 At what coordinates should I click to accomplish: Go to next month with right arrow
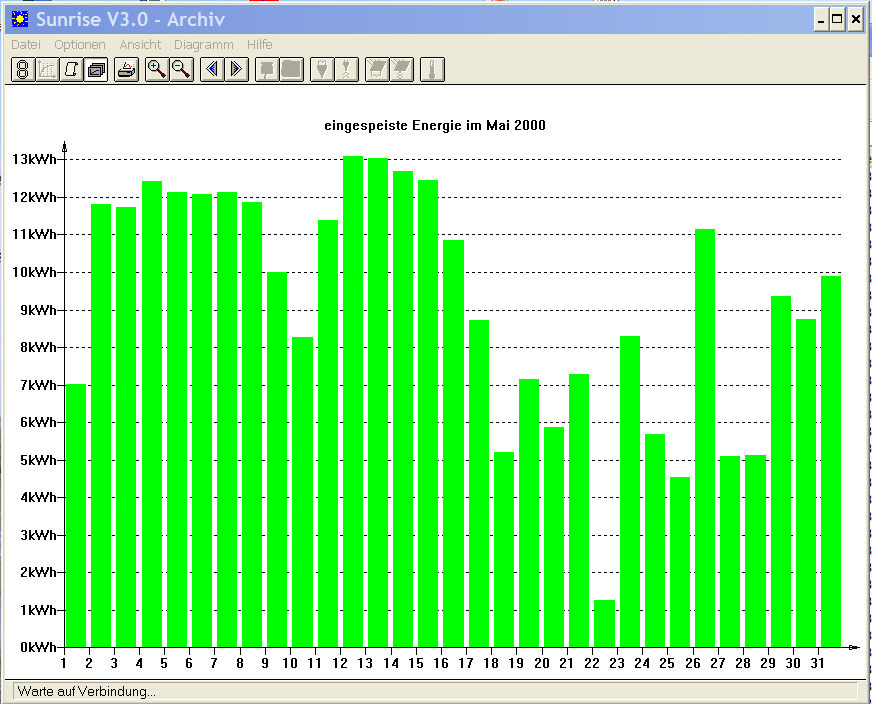click(236, 70)
